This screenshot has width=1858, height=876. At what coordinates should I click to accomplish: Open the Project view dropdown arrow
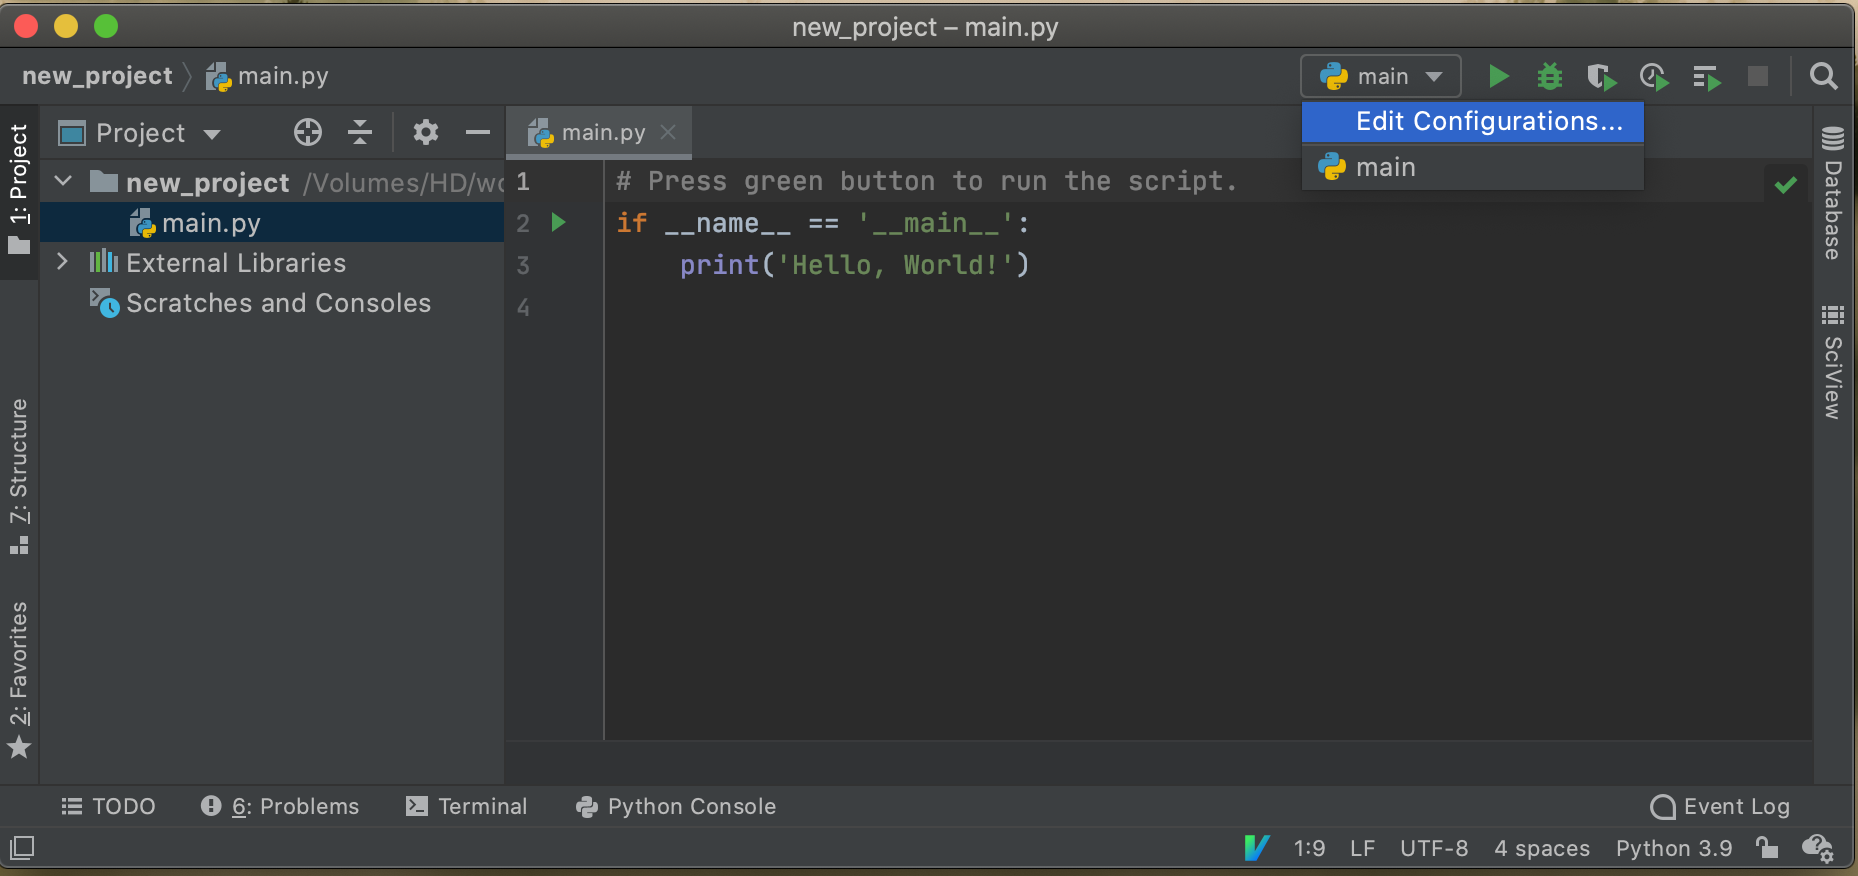212,134
